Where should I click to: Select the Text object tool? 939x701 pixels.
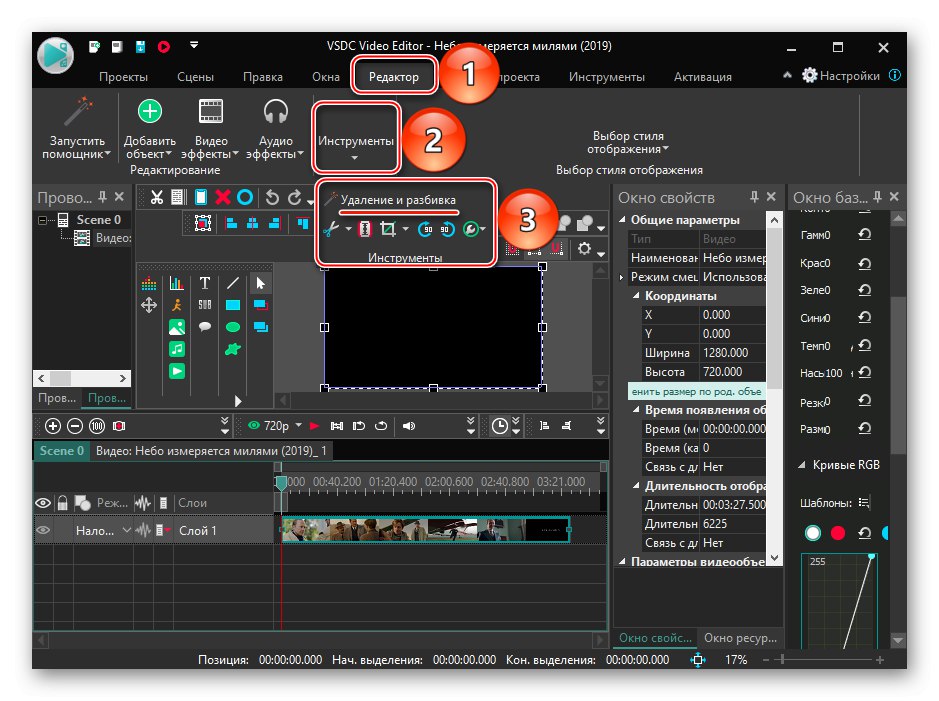pyautogui.click(x=205, y=284)
